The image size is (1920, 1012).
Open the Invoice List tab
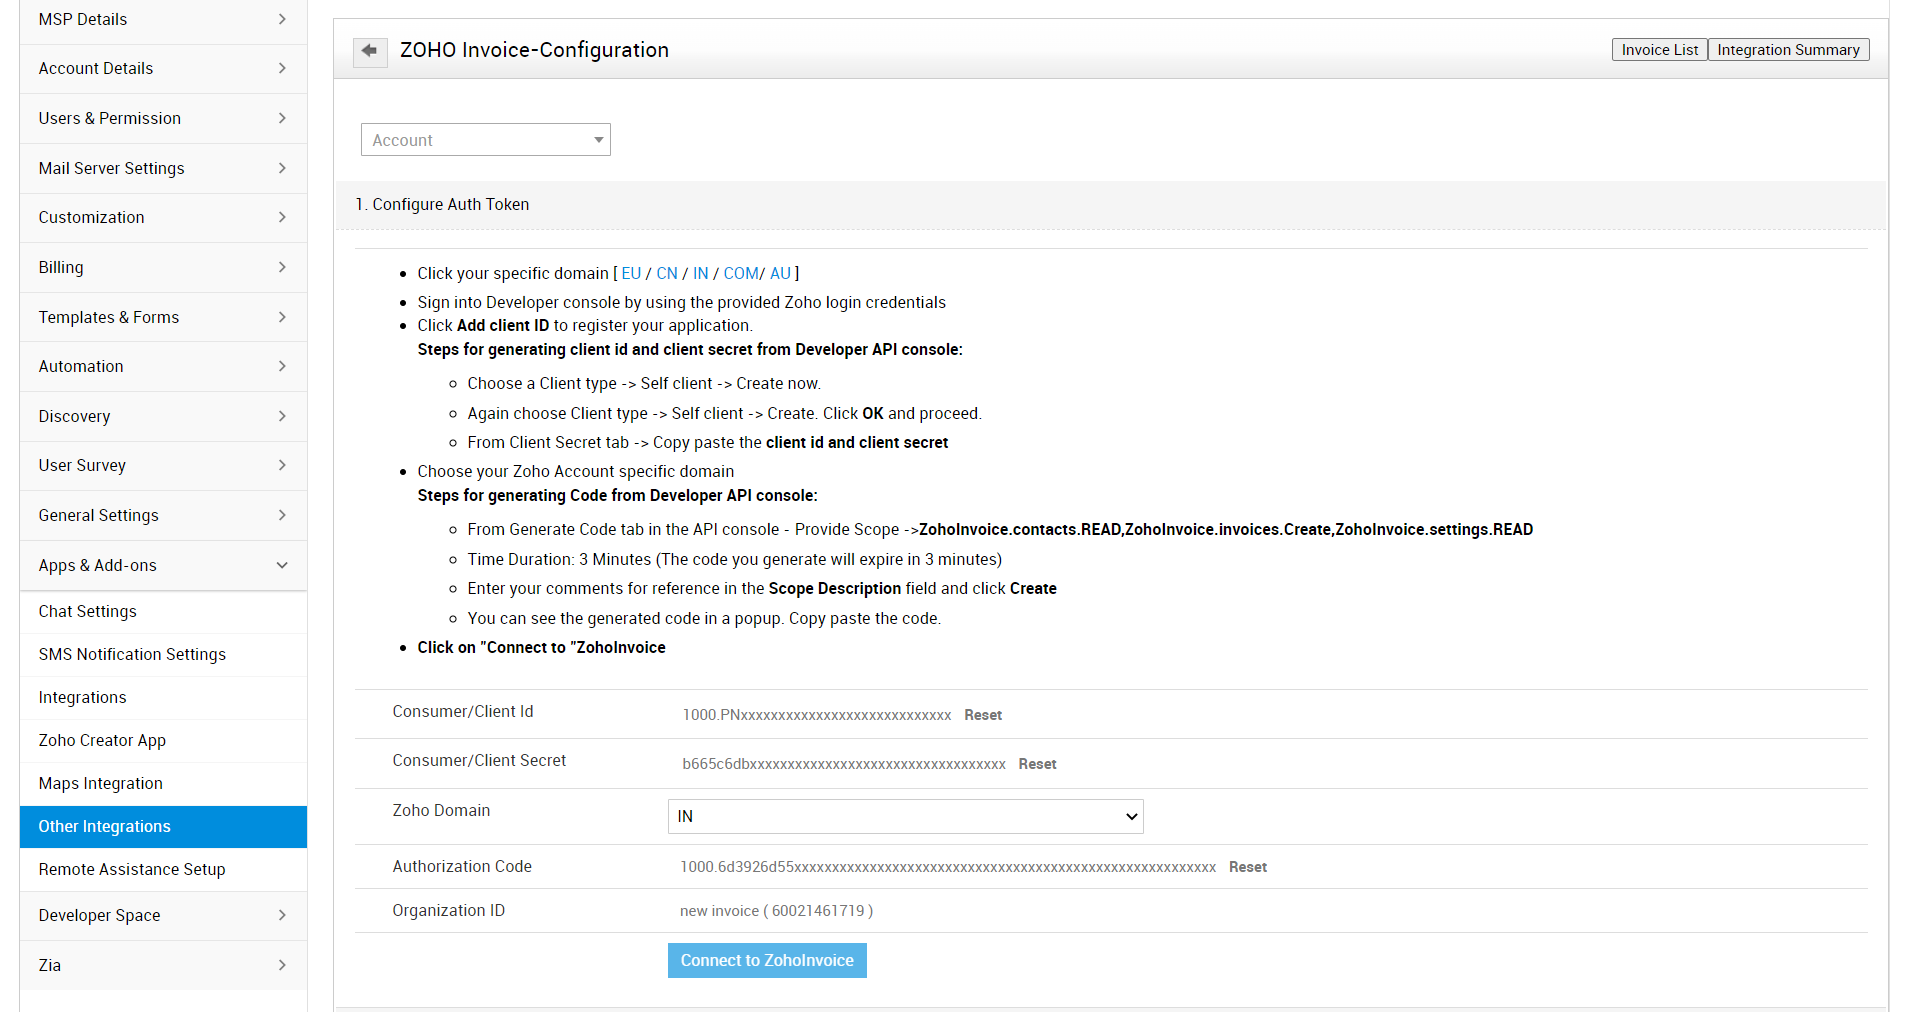(x=1659, y=50)
